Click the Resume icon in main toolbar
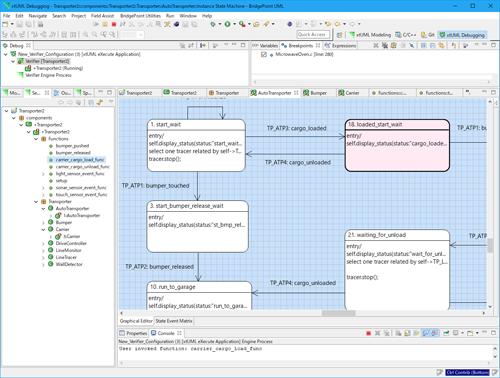Screen dimensions: 500x378 (x=96, y=24)
